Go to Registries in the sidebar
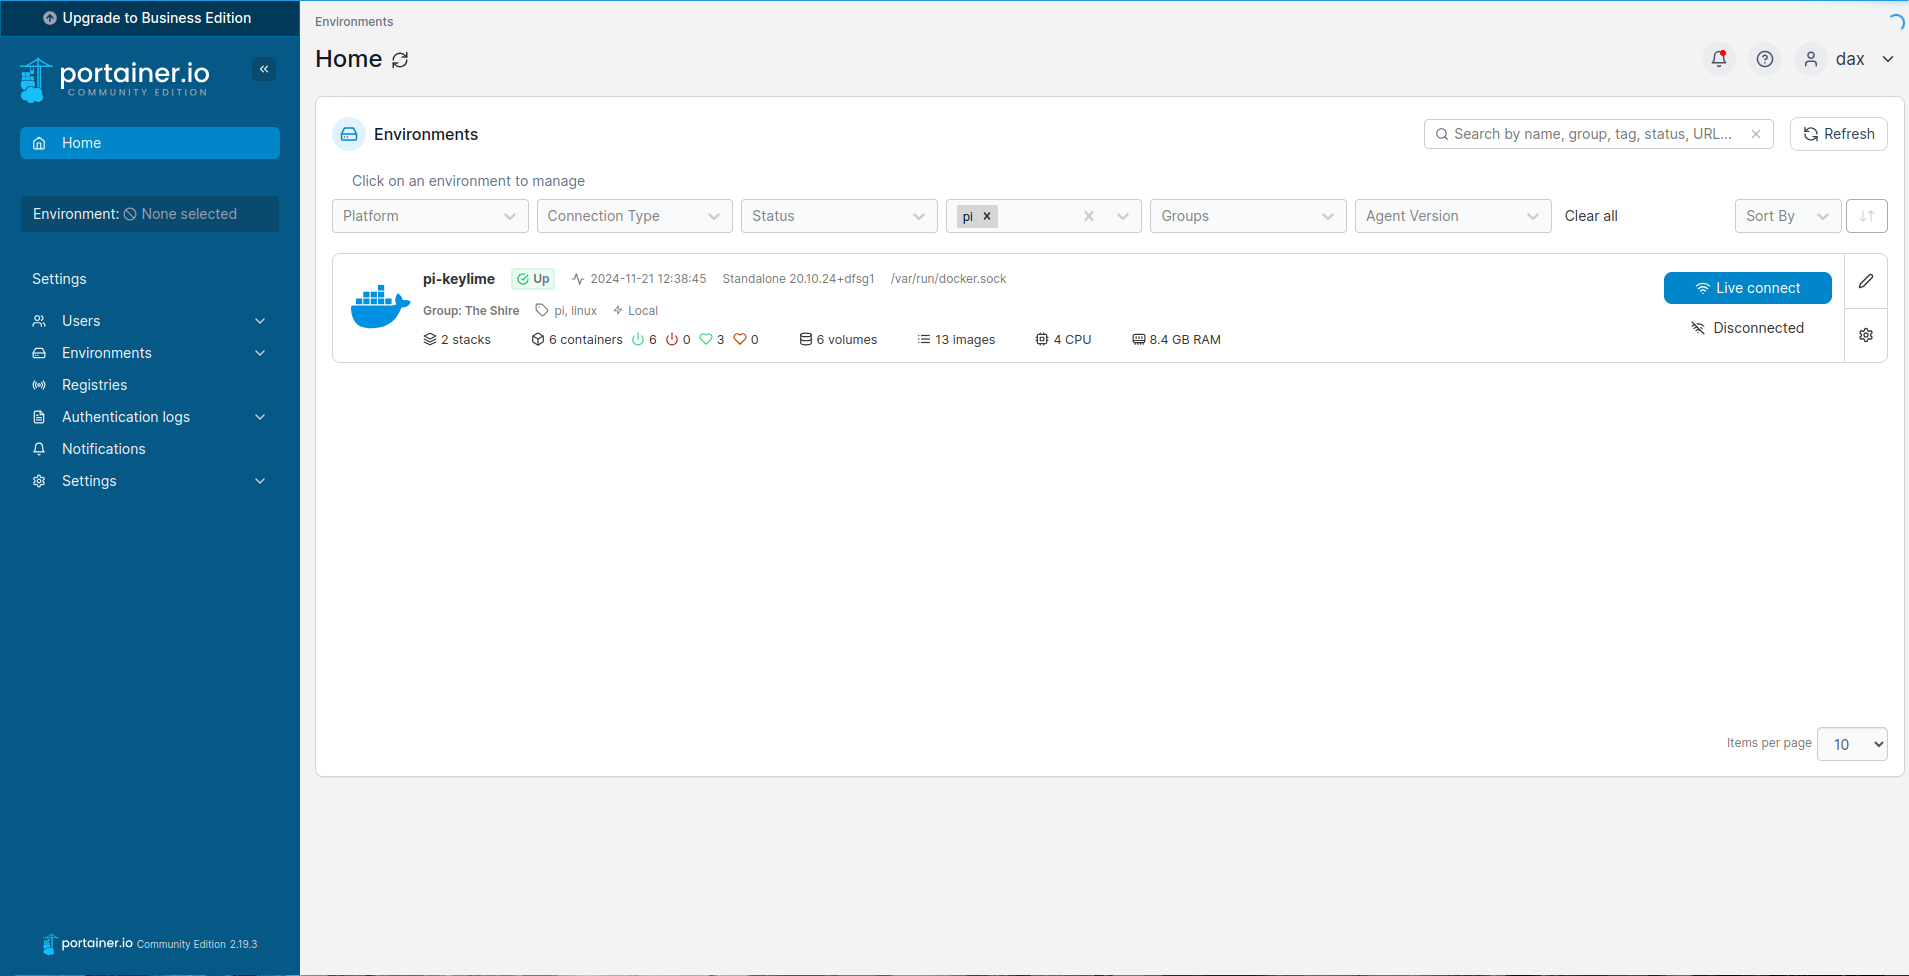 click(x=94, y=385)
